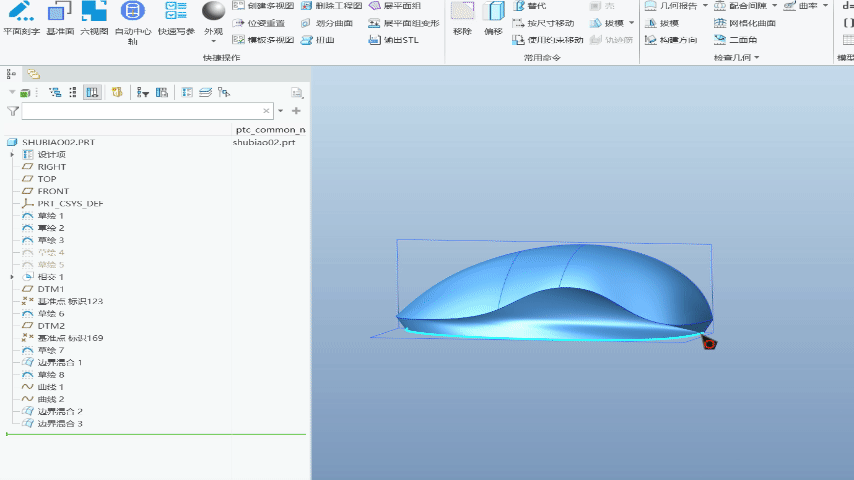This screenshot has height=480, width=854.
Task: Click 位姿重置 in the ribbon
Action: 259,23
